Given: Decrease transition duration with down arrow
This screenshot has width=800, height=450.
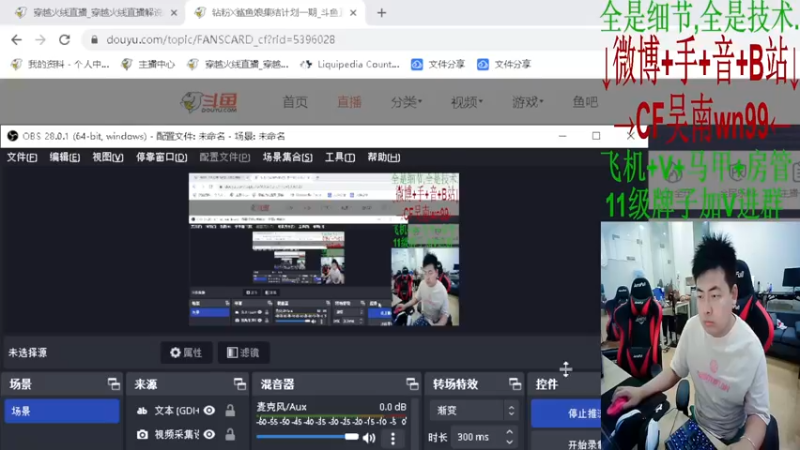Looking at the screenshot, I should click(510, 442).
